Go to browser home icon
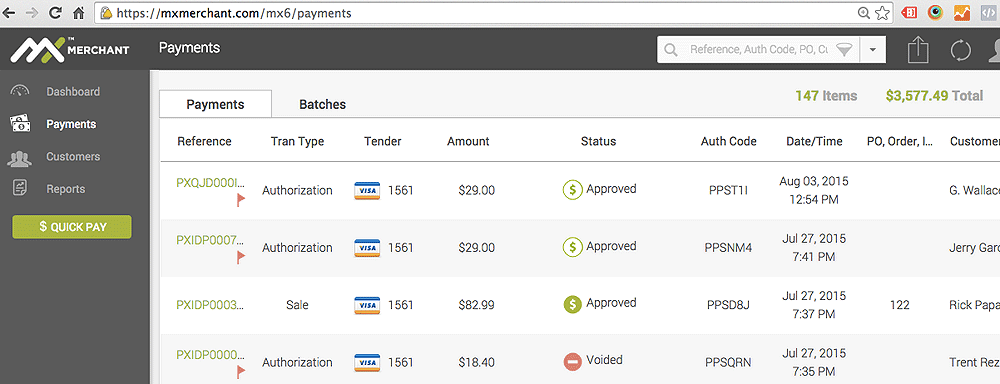The image size is (1000, 384). pyautogui.click(x=79, y=13)
